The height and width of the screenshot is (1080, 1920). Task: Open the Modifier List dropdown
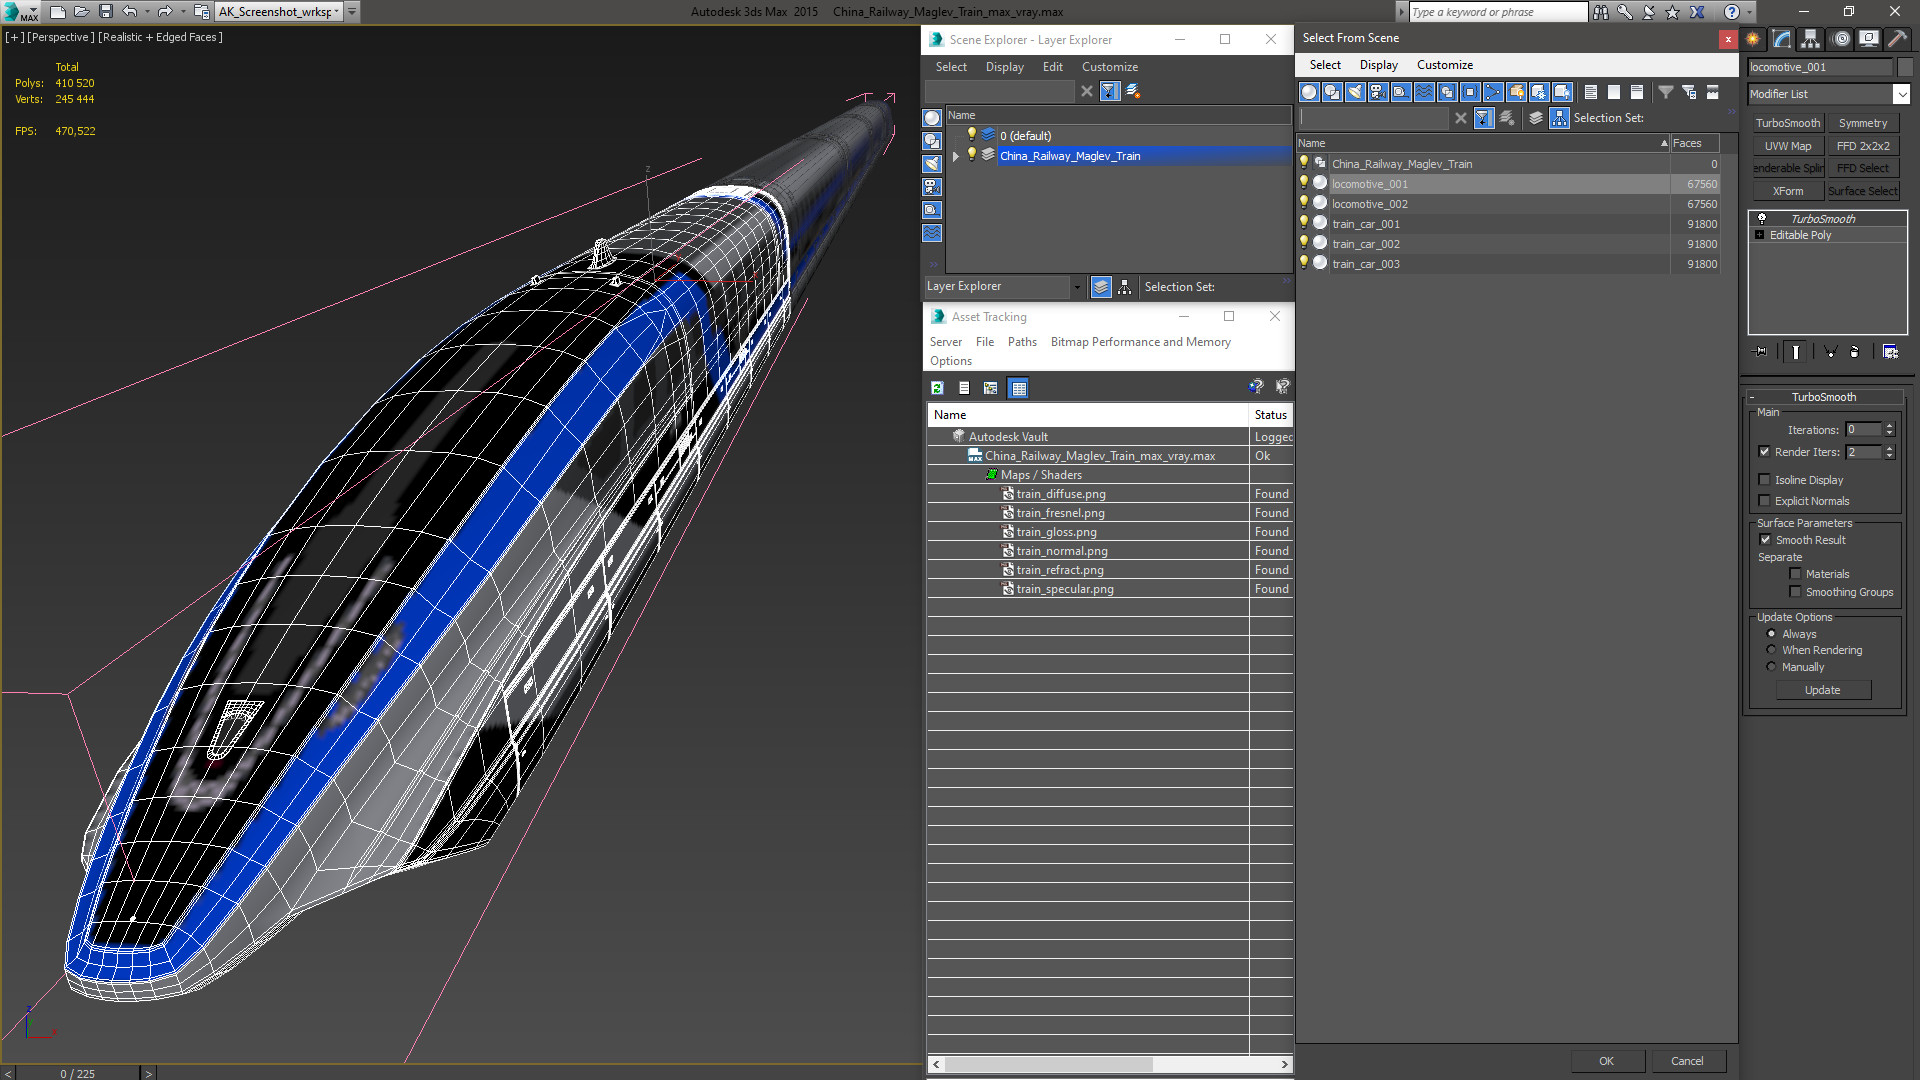1901,94
